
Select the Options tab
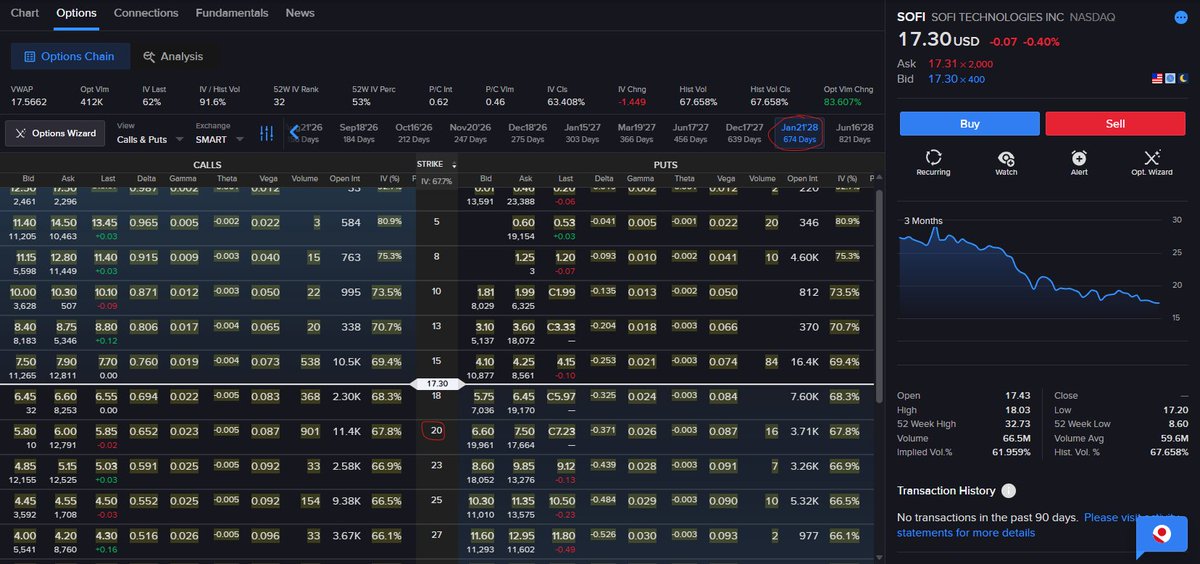coord(76,13)
